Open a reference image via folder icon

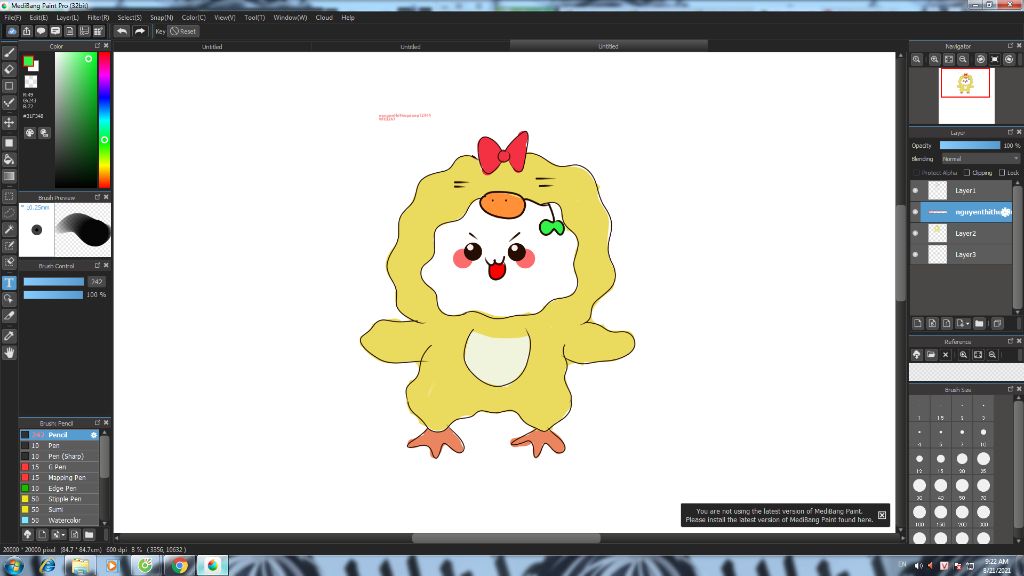point(931,355)
